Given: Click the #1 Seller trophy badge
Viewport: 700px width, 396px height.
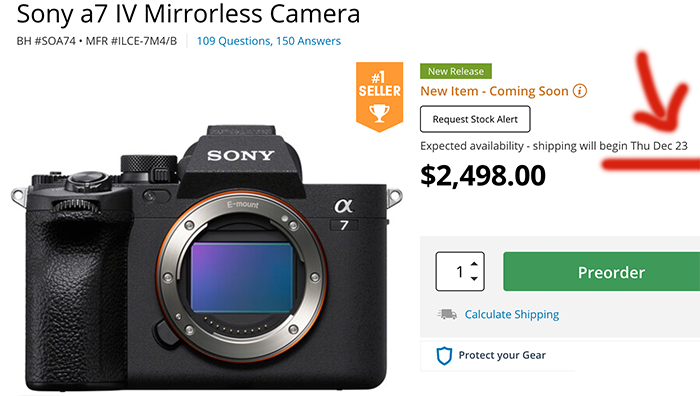Looking at the screenshot, I should 379,97.
